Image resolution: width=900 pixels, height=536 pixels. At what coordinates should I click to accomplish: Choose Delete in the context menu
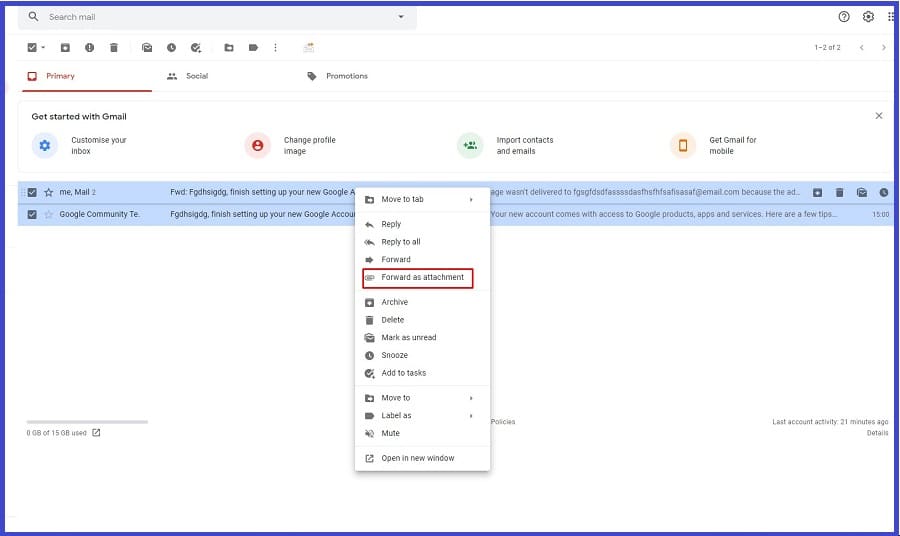tap(422, 320)
